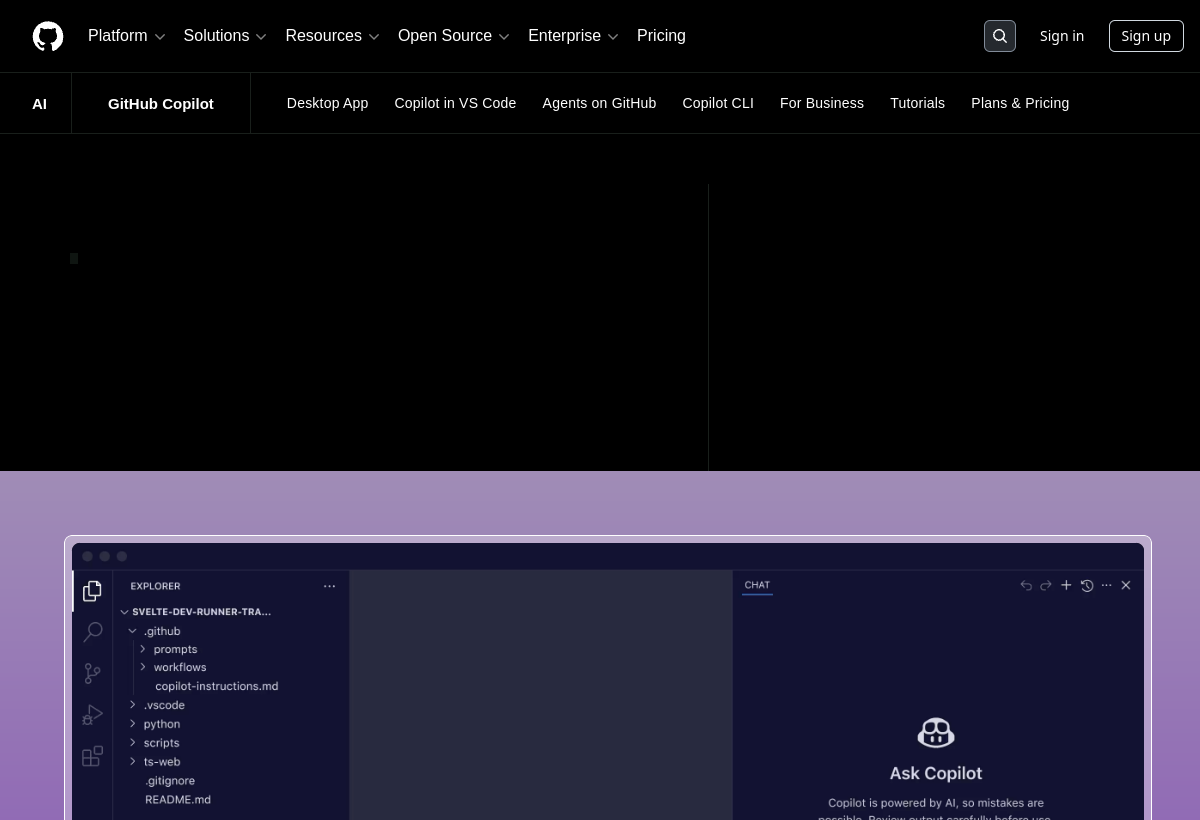Expand the prompts folder

[168, 649]
